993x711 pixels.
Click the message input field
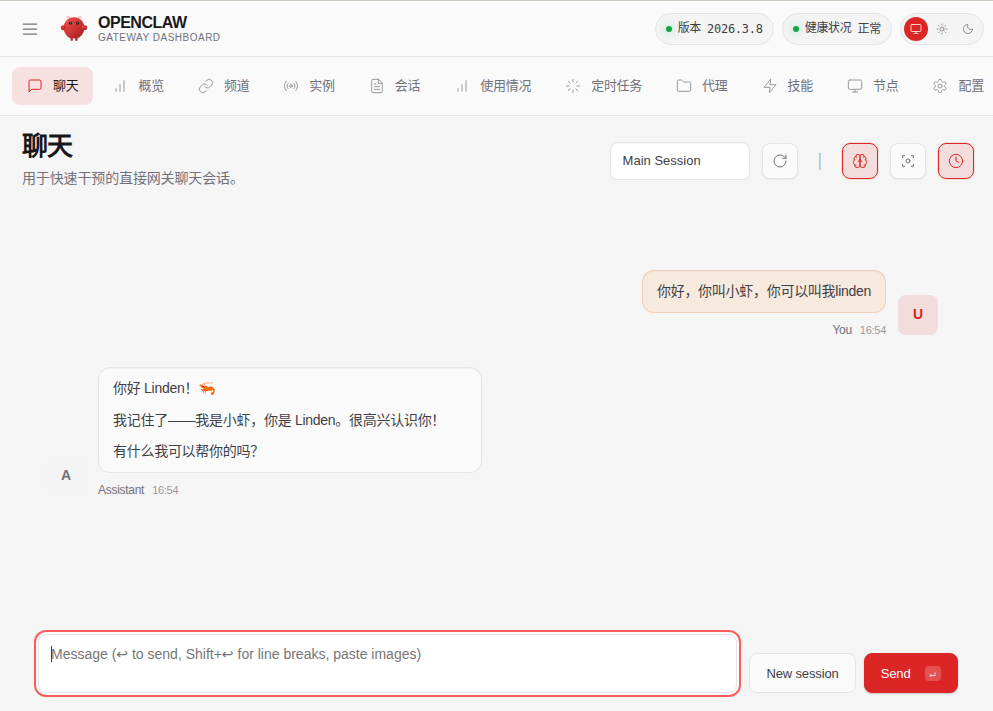pos(387,663)
